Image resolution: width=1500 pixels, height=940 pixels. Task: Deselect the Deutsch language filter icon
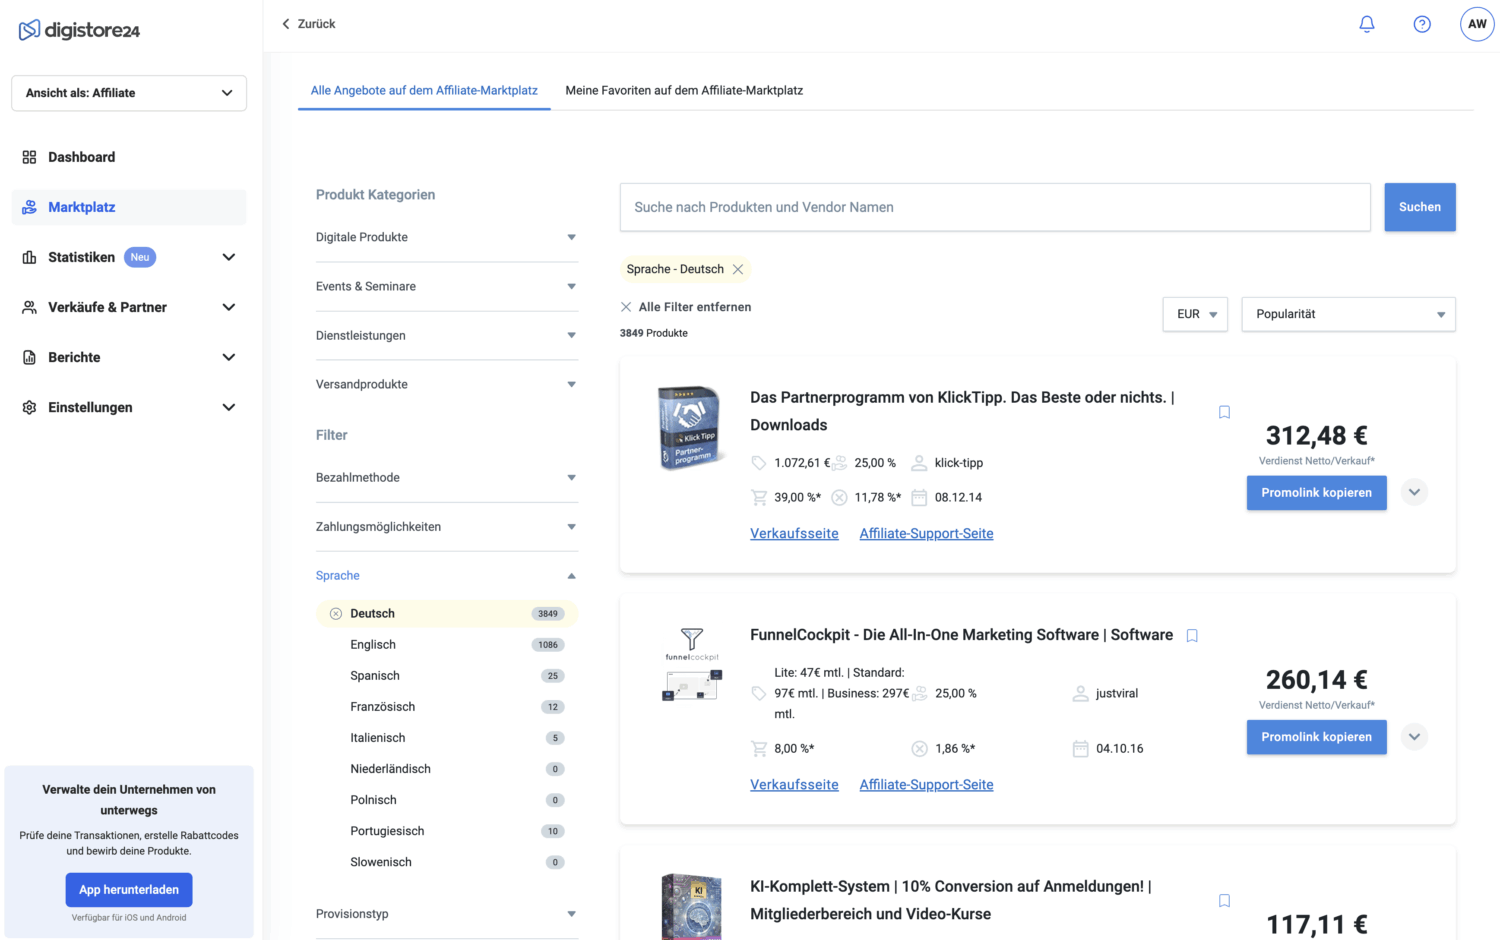click(x=336, y=614)
